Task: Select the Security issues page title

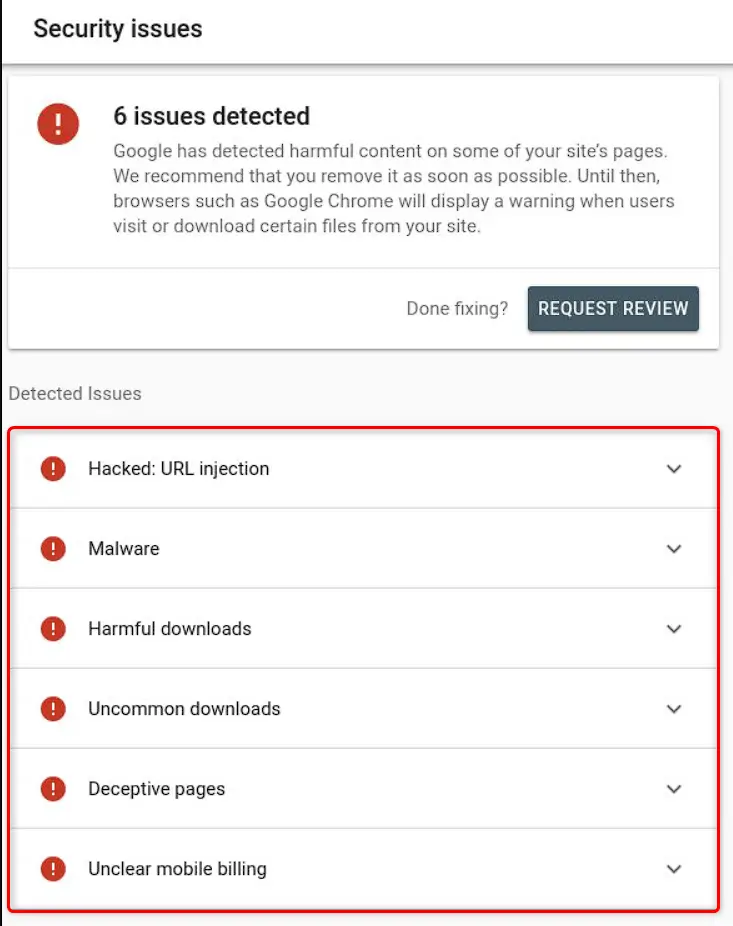Action: [x=117, y=29]
